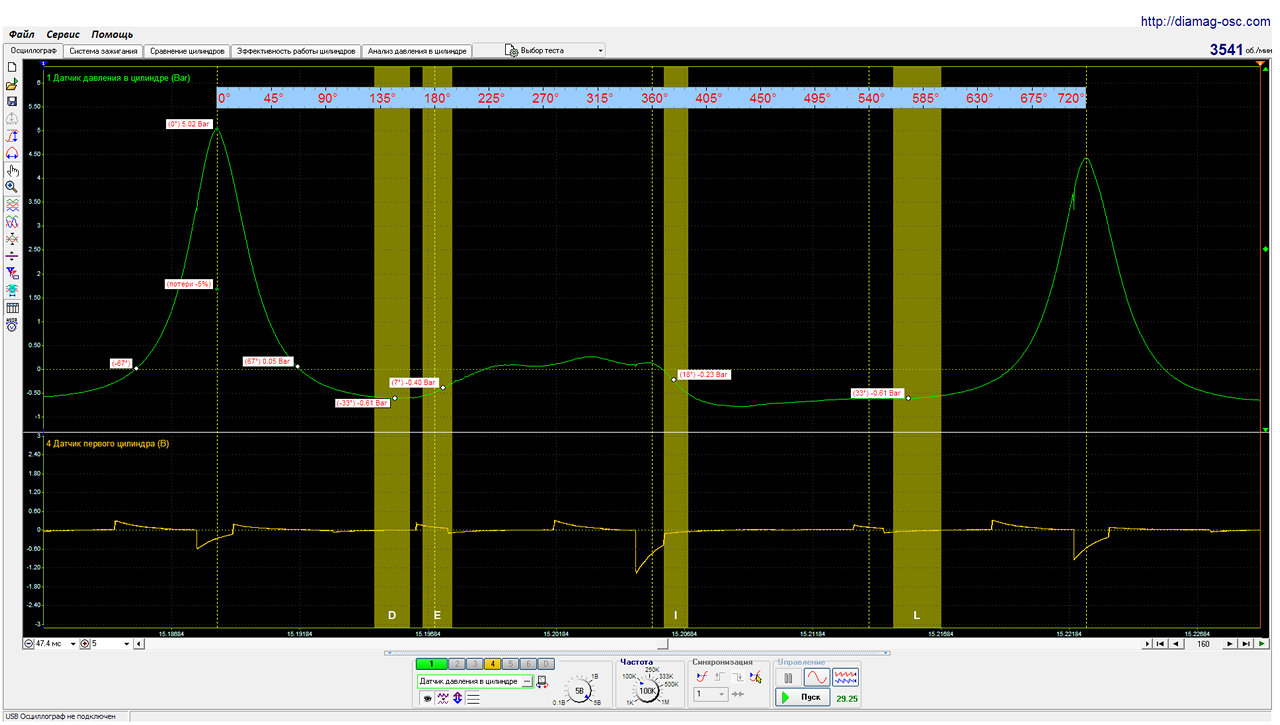Toggle the D channel button
This screenshot has width=1280, height=725.
pos(546,664)
